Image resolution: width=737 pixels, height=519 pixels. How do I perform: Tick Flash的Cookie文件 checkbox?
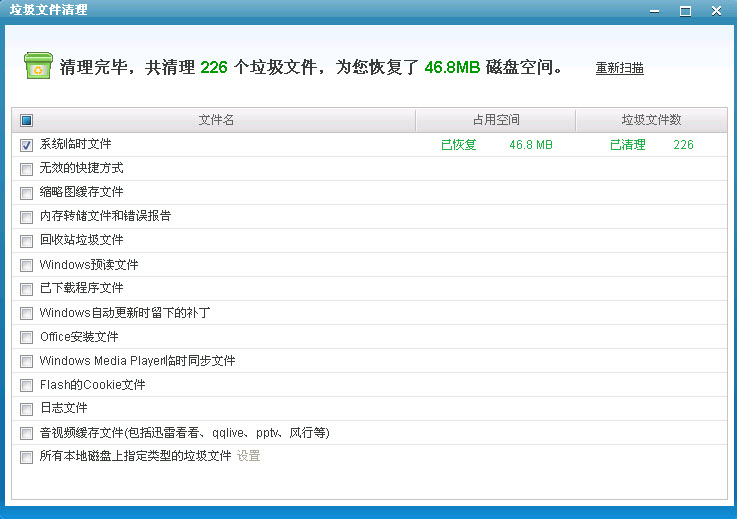pyautogui.click(x=26, y=385)
